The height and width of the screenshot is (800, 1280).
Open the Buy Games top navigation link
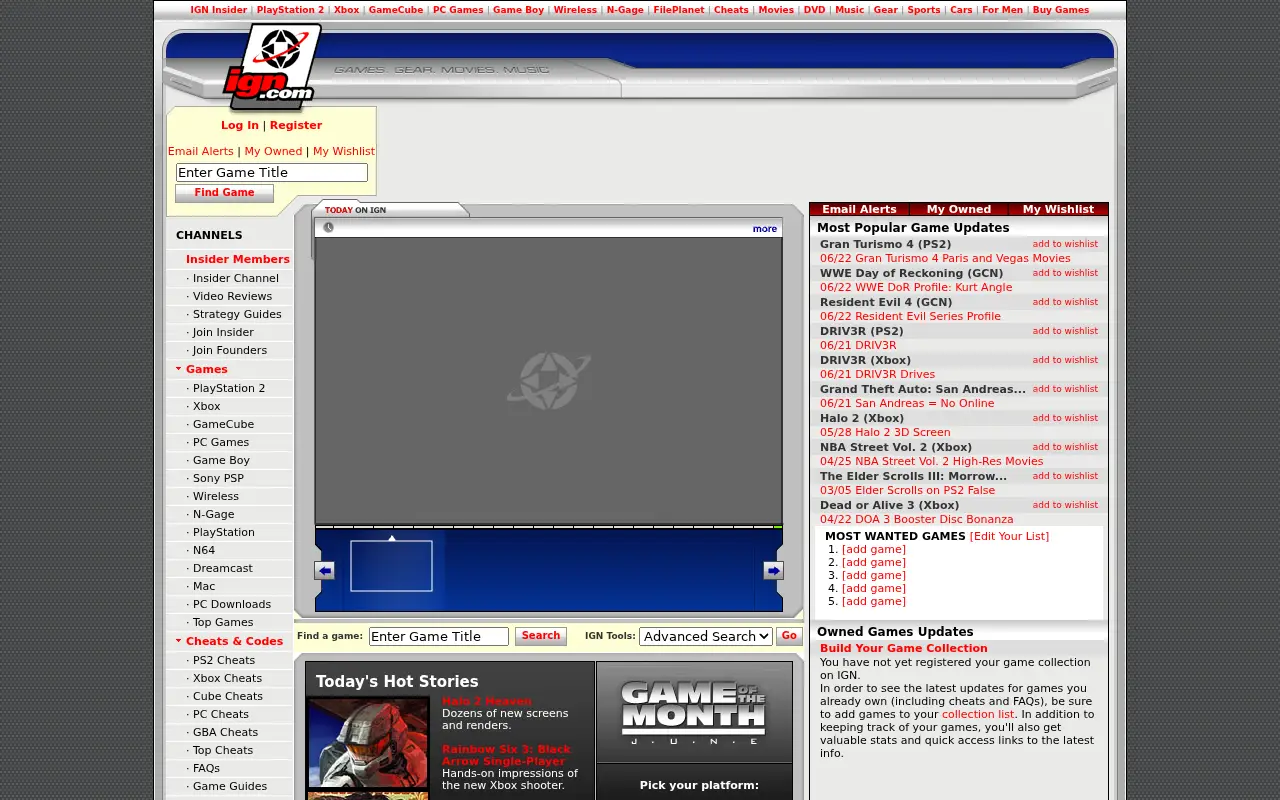(1061, 10)
